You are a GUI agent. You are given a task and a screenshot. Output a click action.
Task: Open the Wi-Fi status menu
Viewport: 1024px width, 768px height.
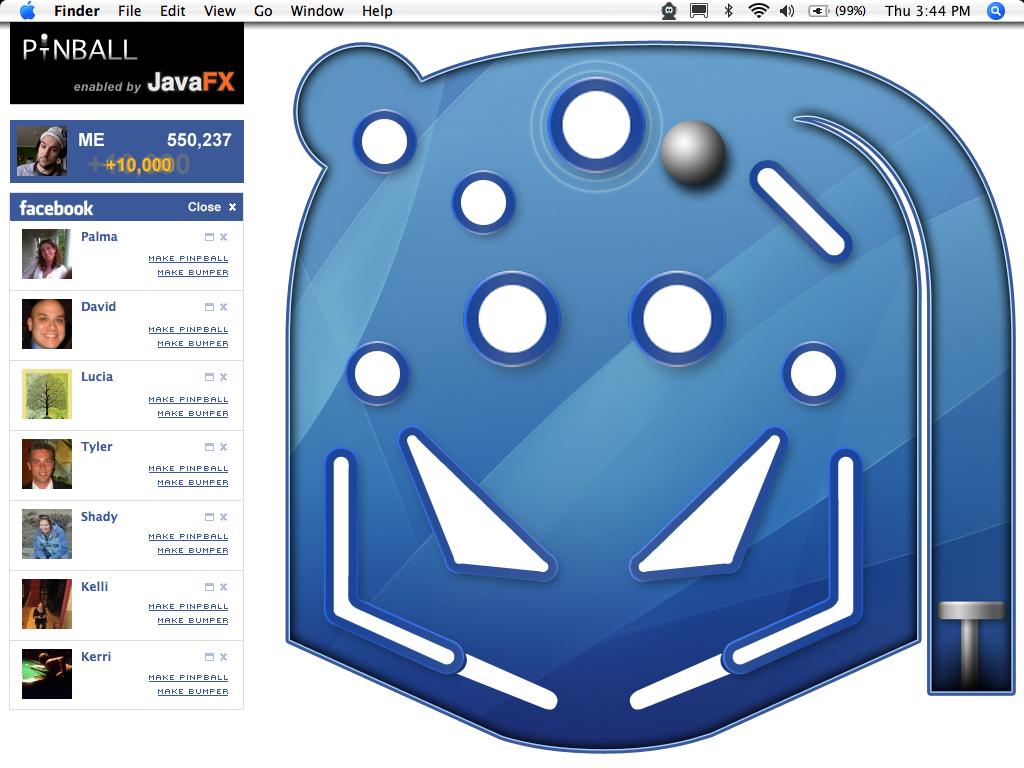tap(758, 11)
